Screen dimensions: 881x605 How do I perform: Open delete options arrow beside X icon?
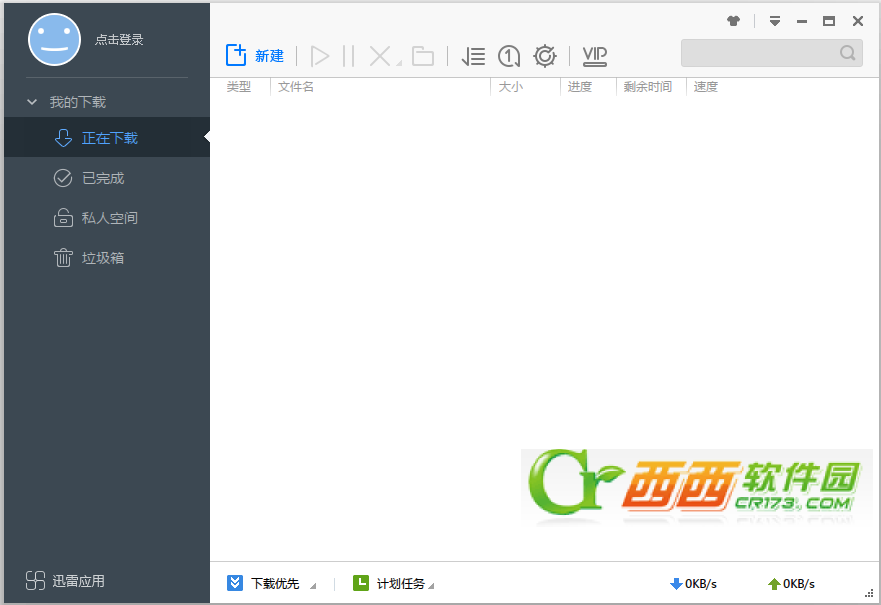398,63
